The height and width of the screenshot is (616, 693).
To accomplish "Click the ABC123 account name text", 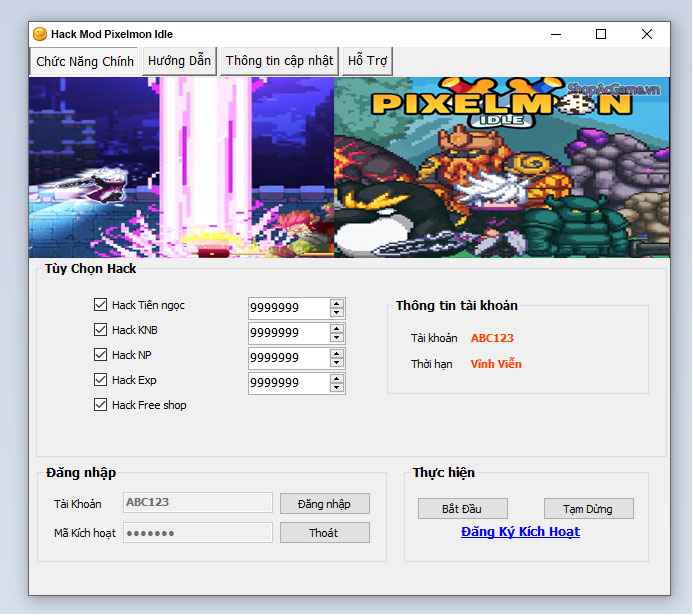I will pos(492,338).
